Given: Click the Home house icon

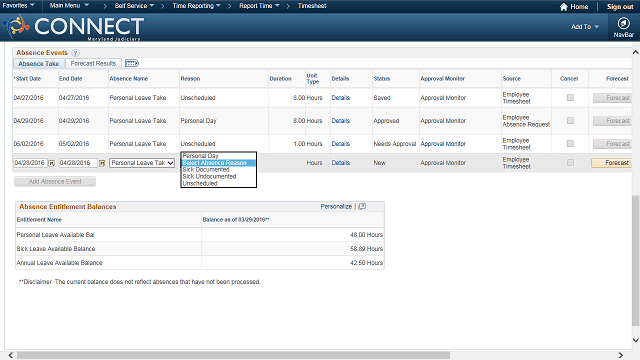Looking at the screenshot, I should pyautogui.click(x=564, y=7).
